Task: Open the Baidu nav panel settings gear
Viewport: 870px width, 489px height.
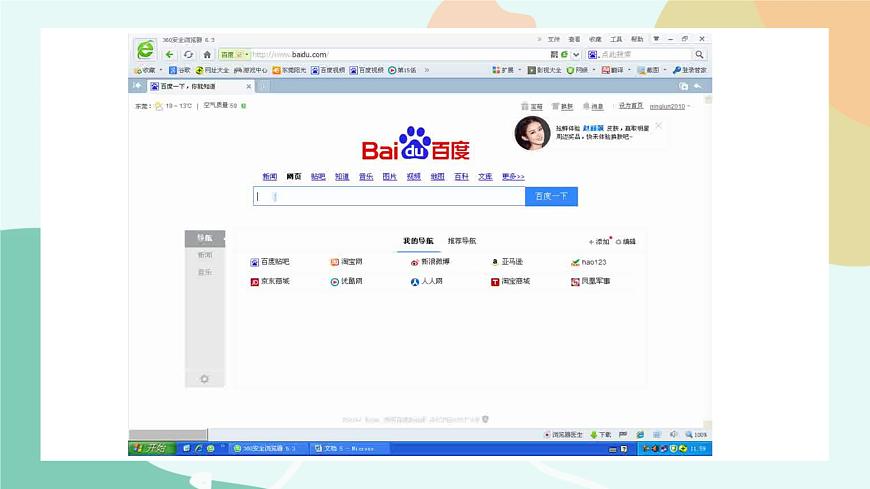Action: tap(204, 379)
